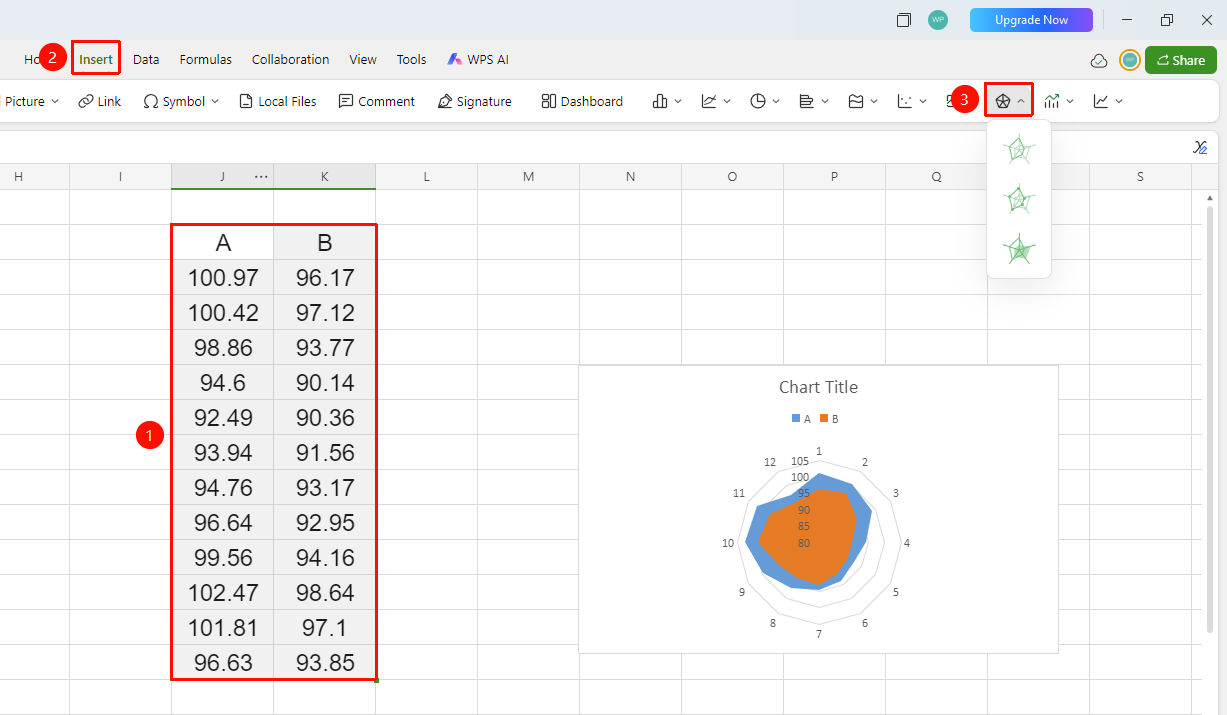
Task: Click the cloud sync status icon
Action: point(1098,60)
